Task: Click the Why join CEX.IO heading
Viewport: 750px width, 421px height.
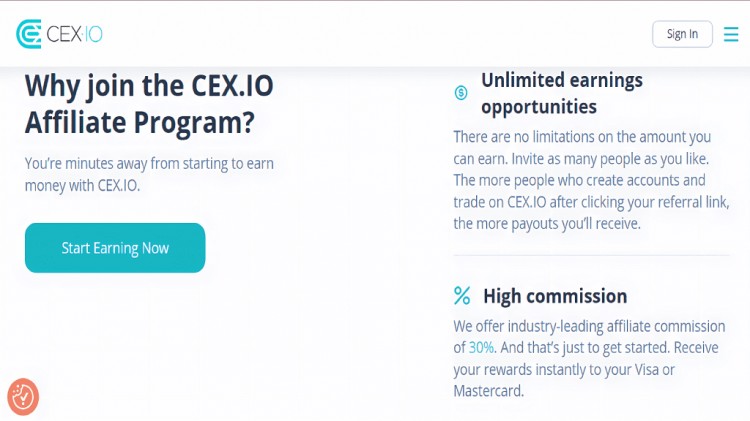Action: [x=149, y=104]
